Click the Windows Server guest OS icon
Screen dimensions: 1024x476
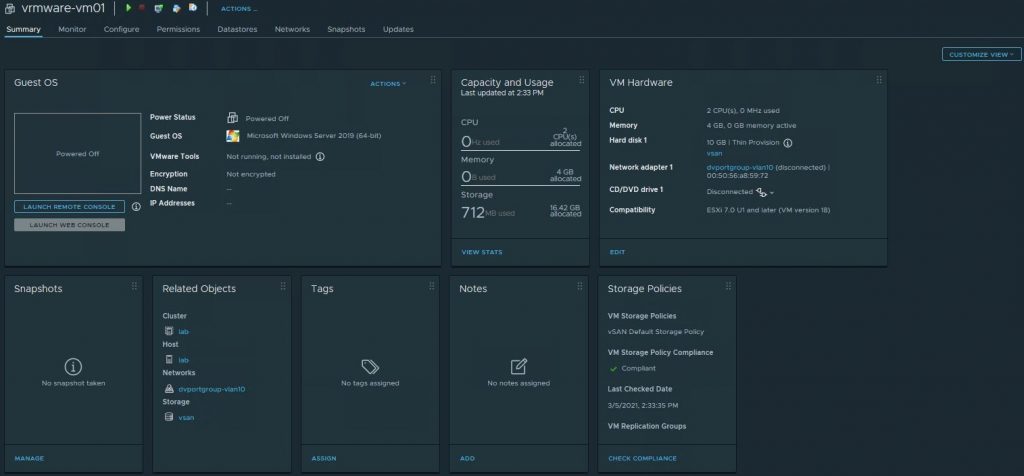pyautogui.click(x=232, y=136)
